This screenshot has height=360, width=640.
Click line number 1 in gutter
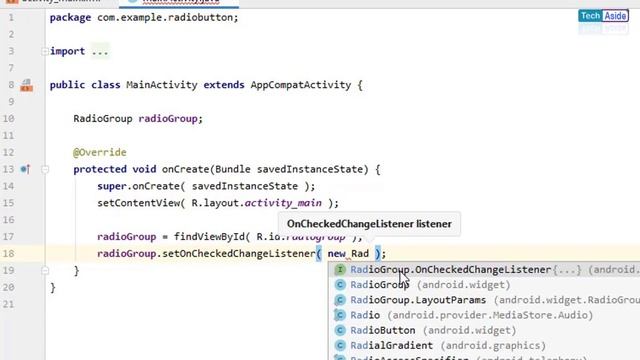tap(11, 18)
